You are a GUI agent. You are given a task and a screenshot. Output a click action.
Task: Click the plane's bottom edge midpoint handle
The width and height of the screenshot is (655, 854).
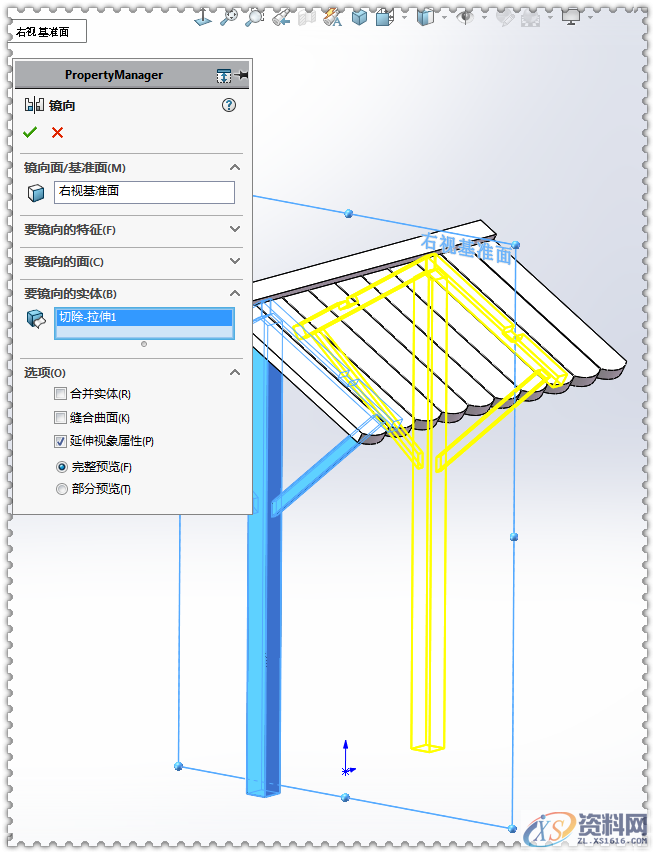coord(345,797)
